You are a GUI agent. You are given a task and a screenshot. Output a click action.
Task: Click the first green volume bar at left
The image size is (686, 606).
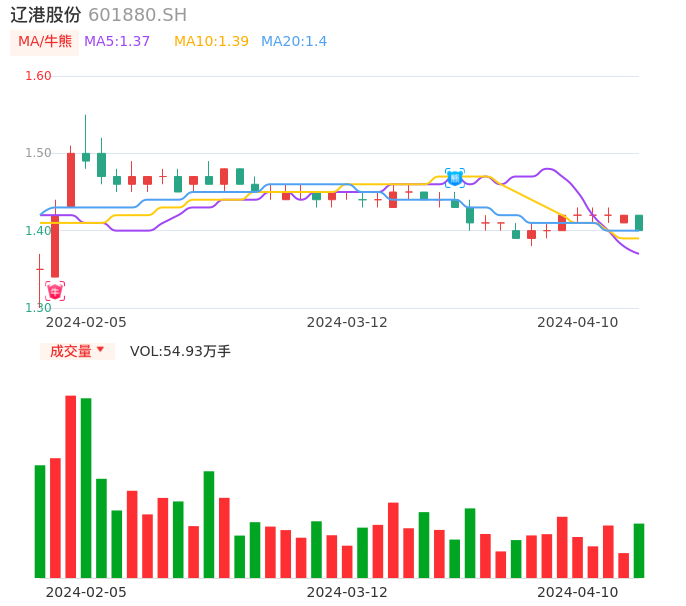click(x=40, y=521)
